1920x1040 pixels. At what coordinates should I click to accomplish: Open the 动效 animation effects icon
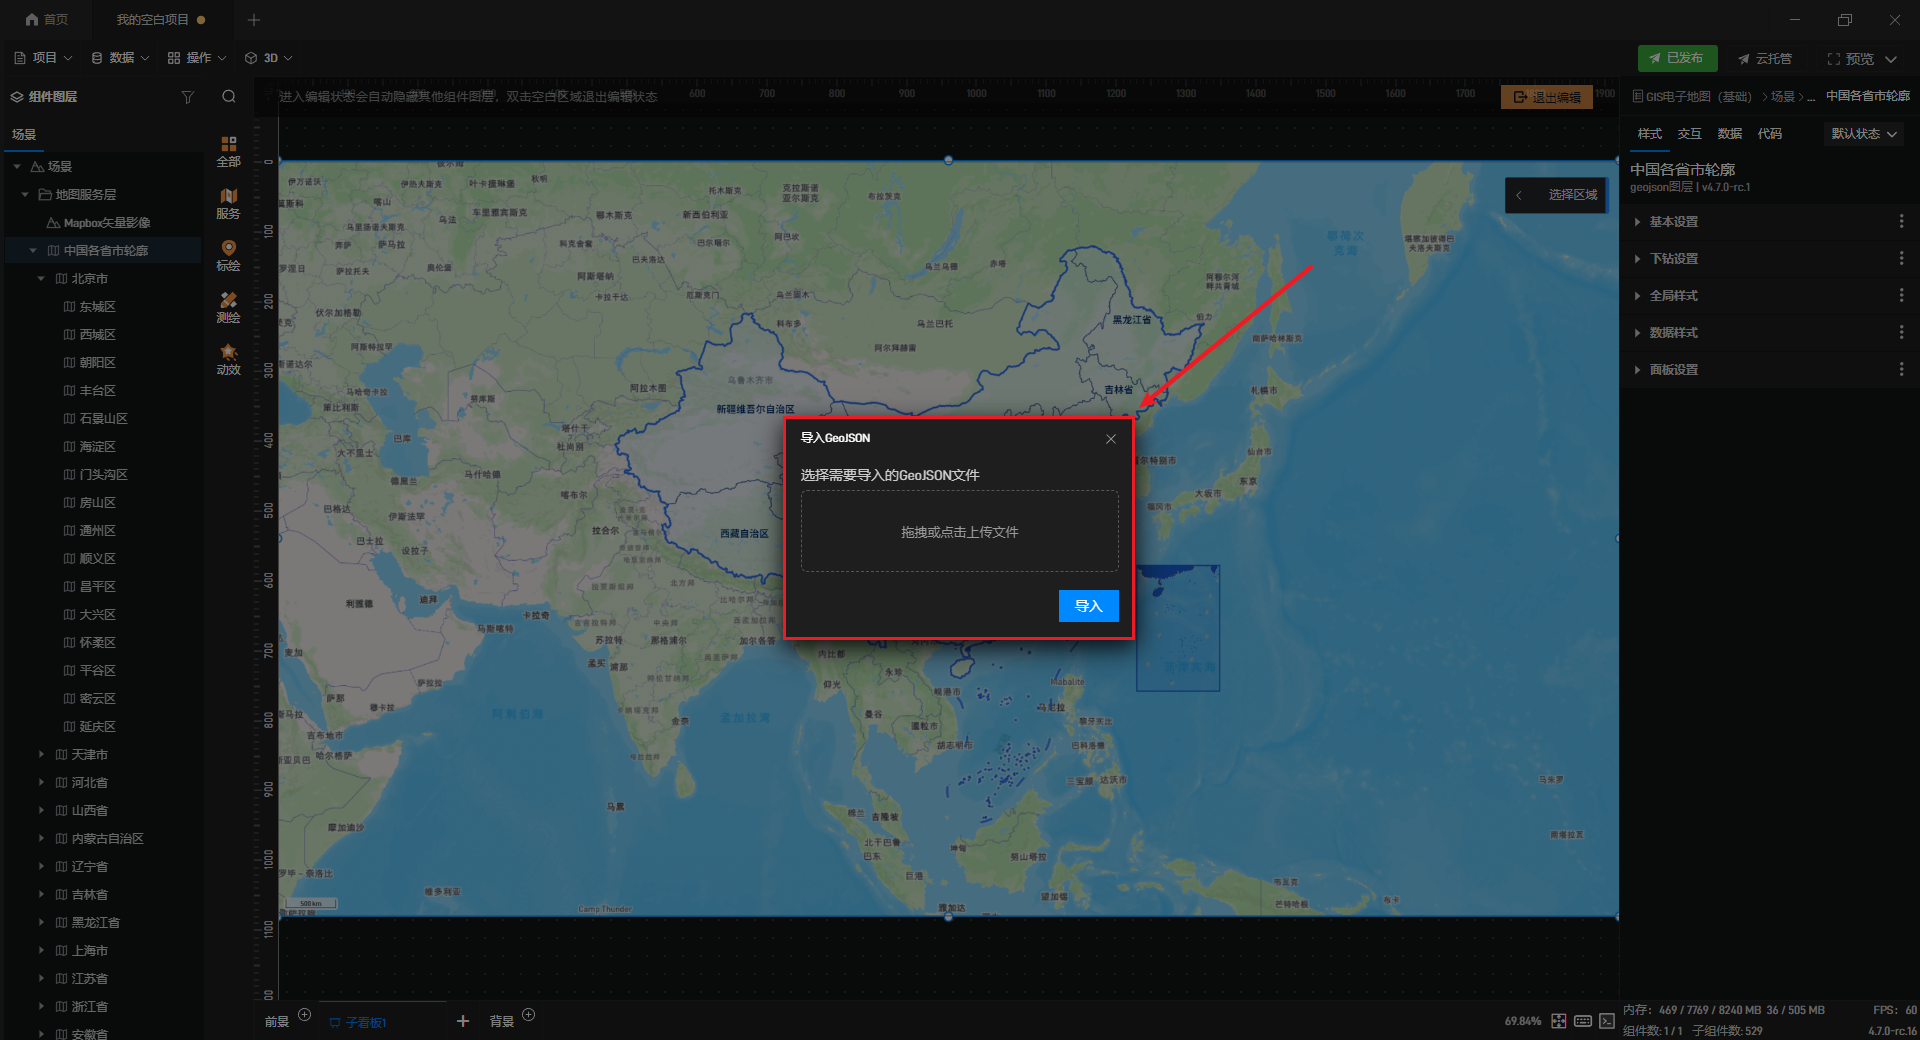coord(229,359)
